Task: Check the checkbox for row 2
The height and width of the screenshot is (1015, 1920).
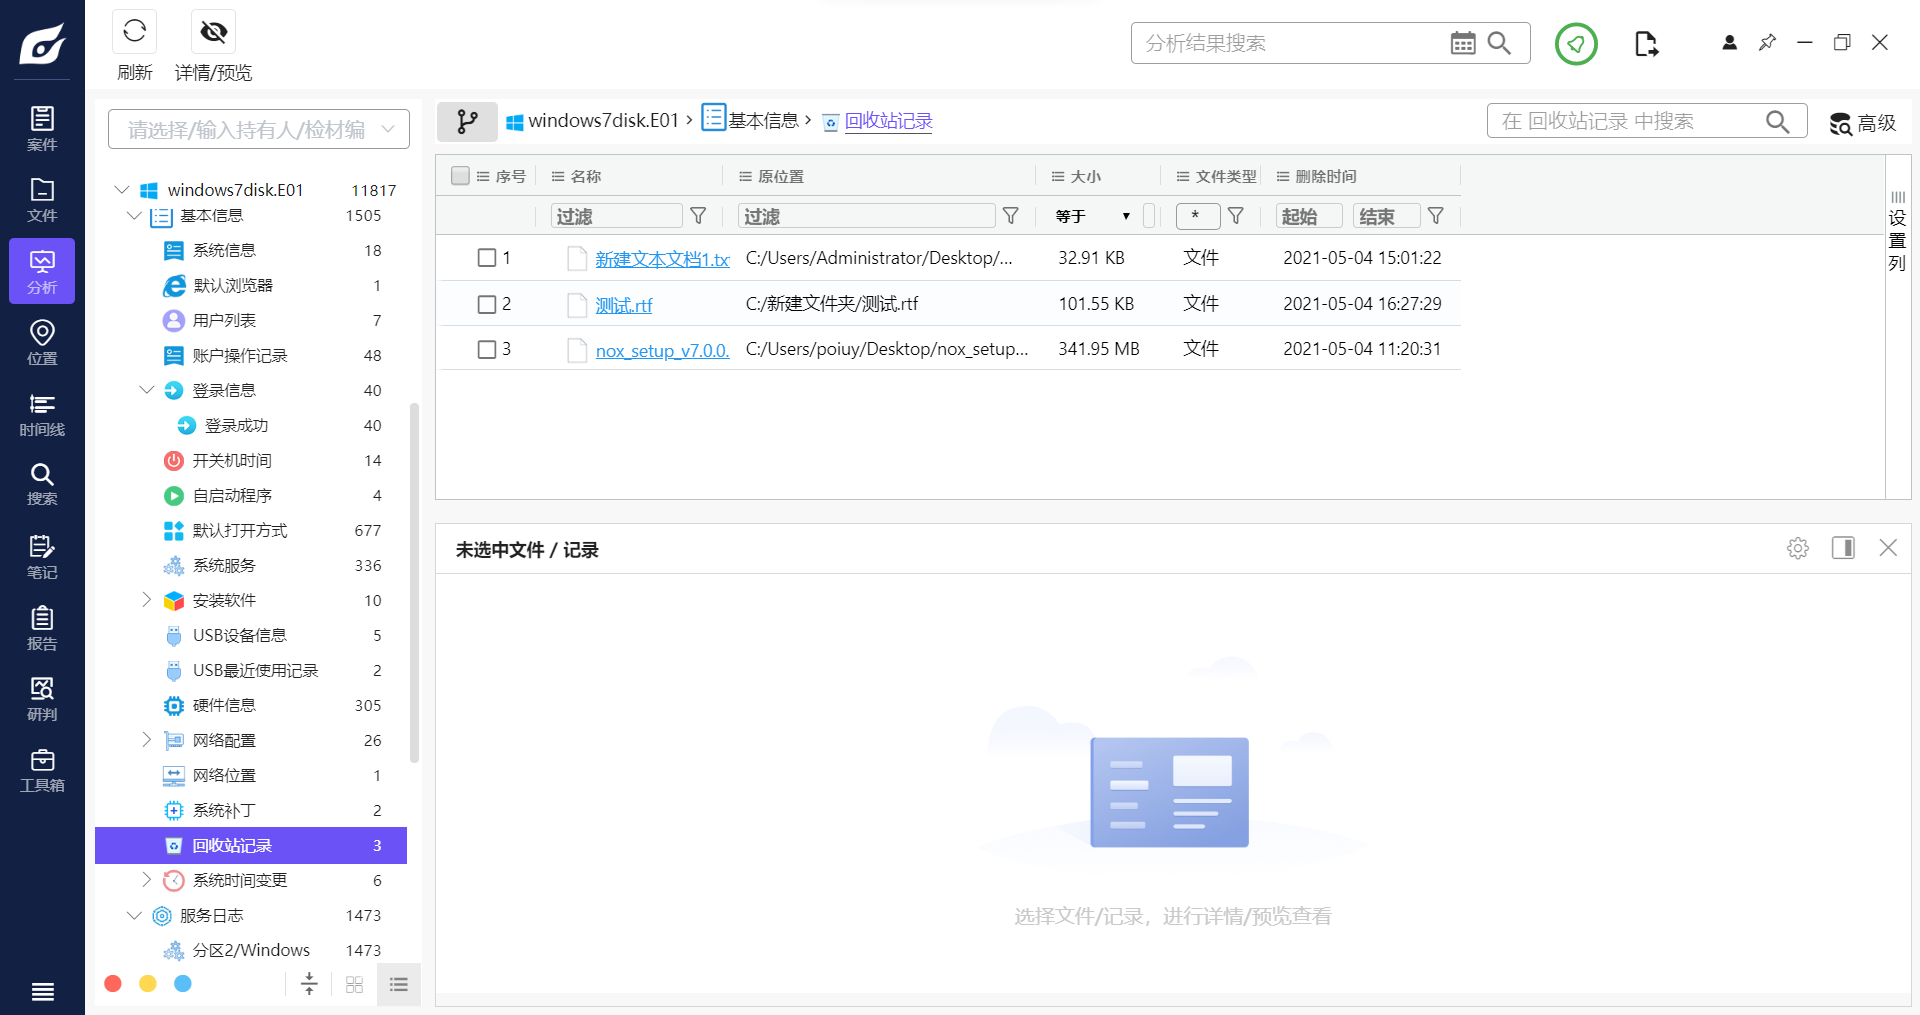Action: point(487,304)
